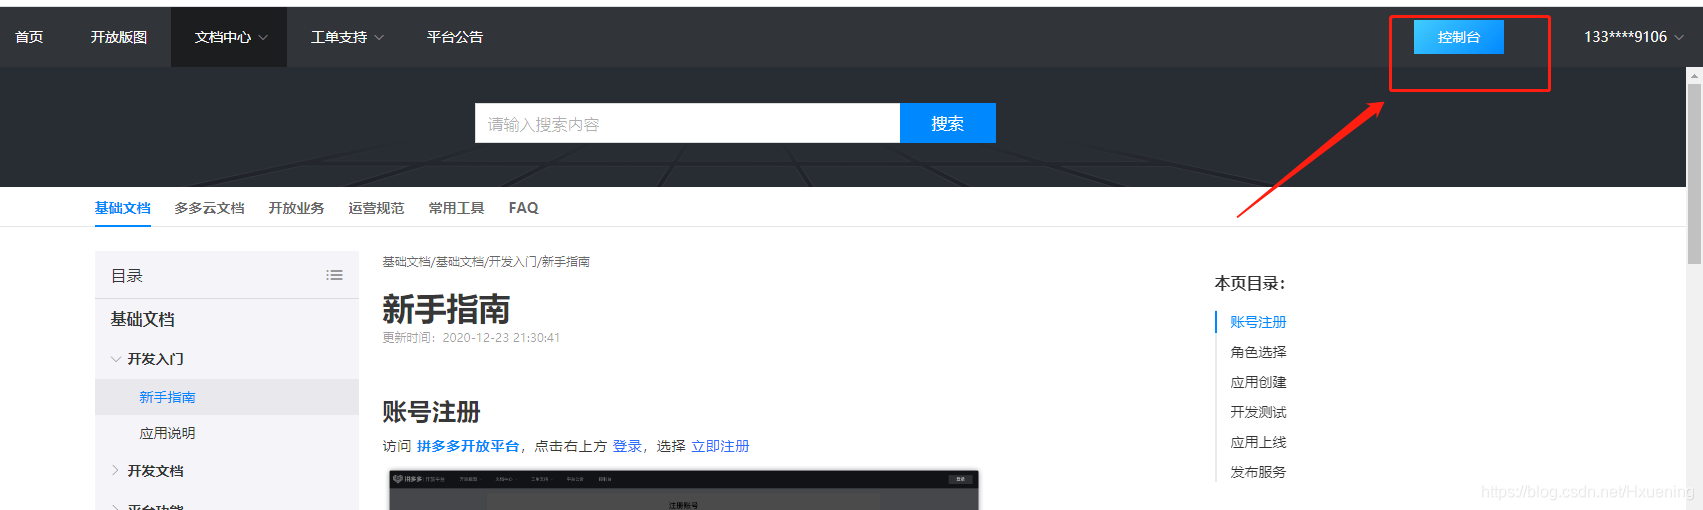Click the blue 控制台 console button
This screenshot has width=1703, height=510.
click(1458, 37)
